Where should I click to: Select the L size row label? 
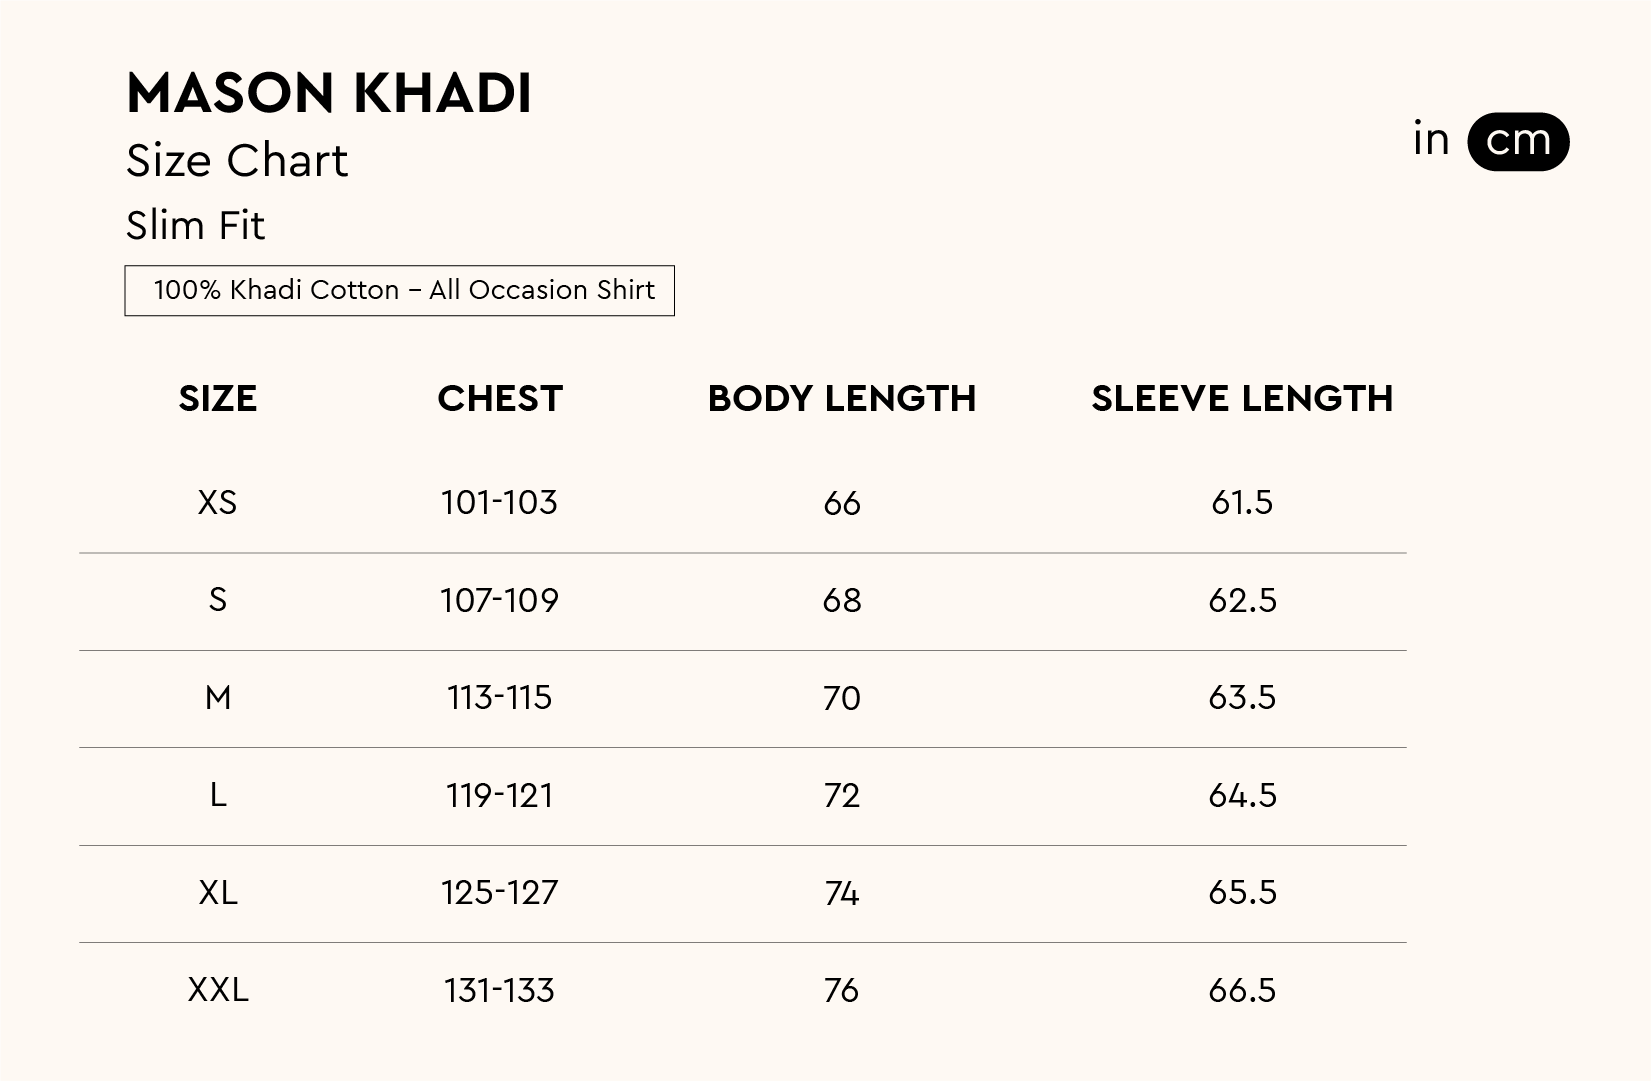click(x=218, y=795)
